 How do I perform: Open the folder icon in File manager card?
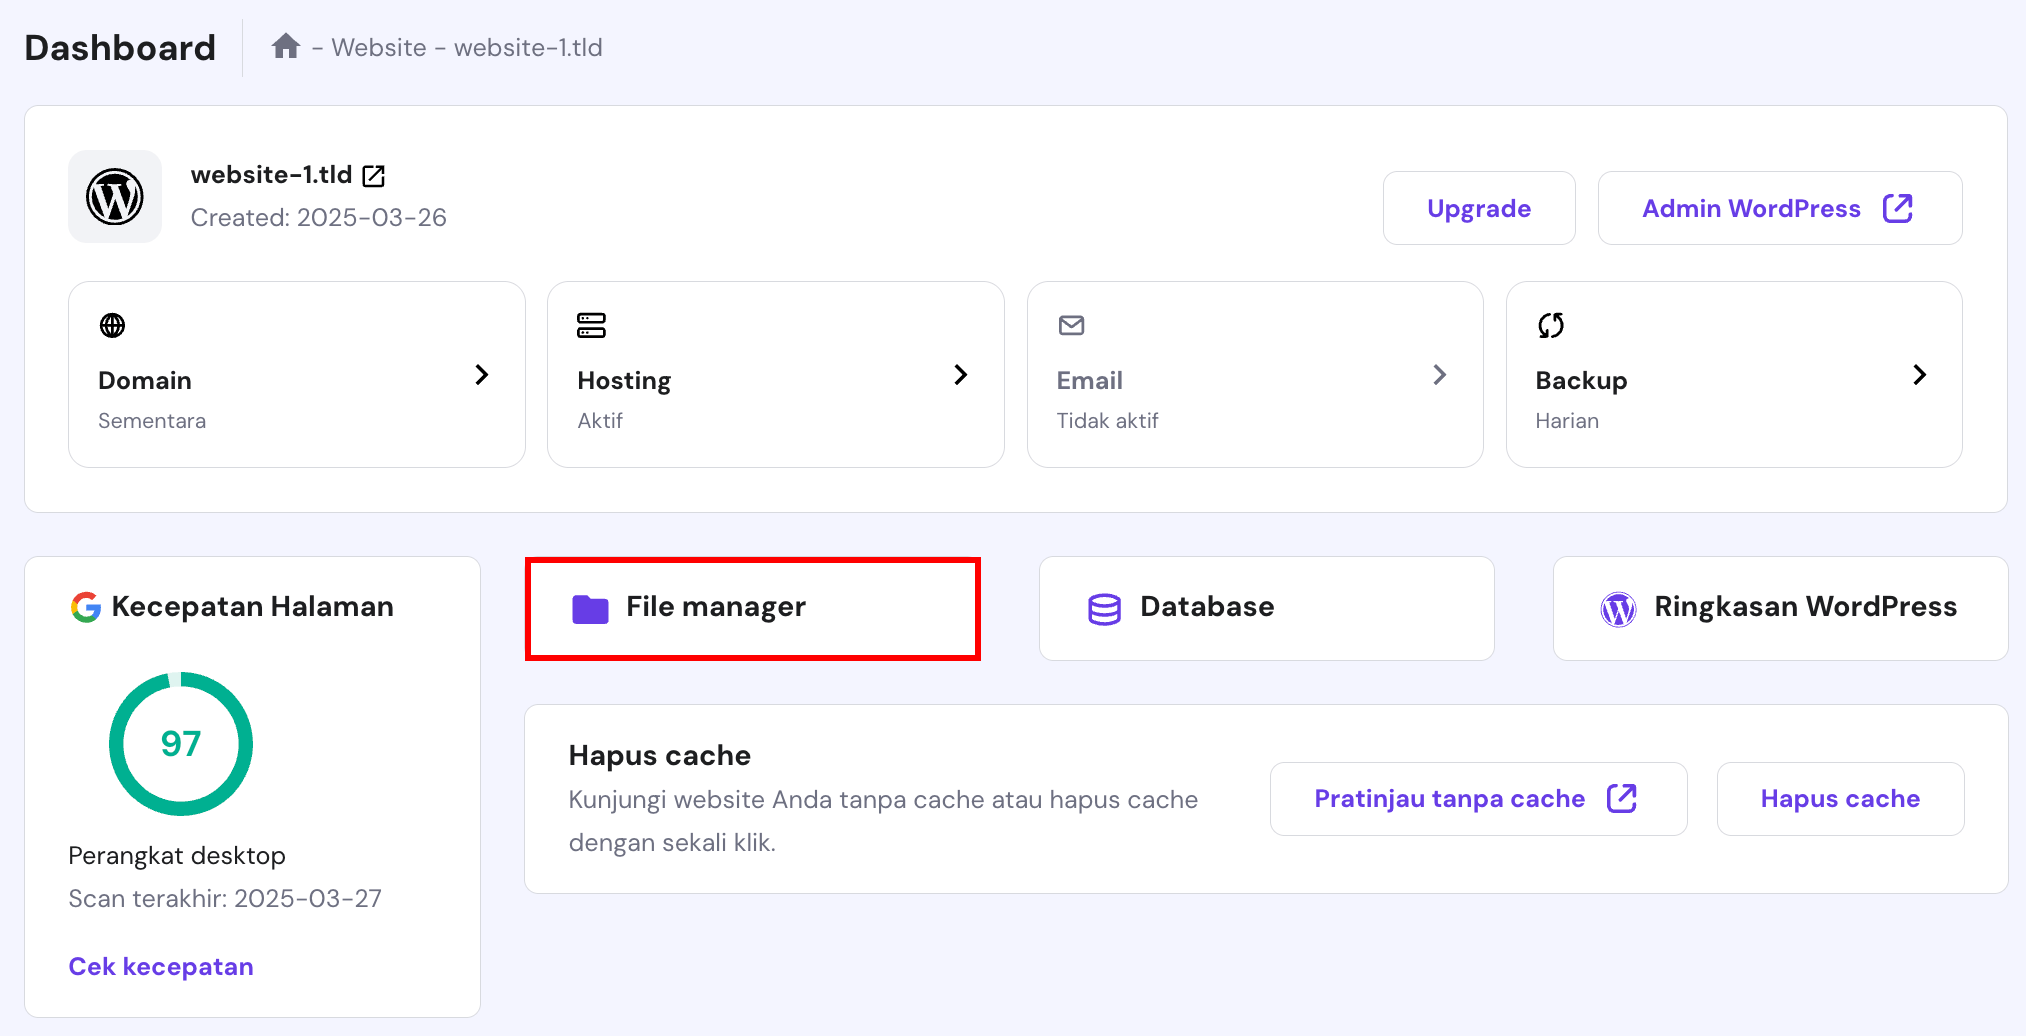tap(591, 607)
